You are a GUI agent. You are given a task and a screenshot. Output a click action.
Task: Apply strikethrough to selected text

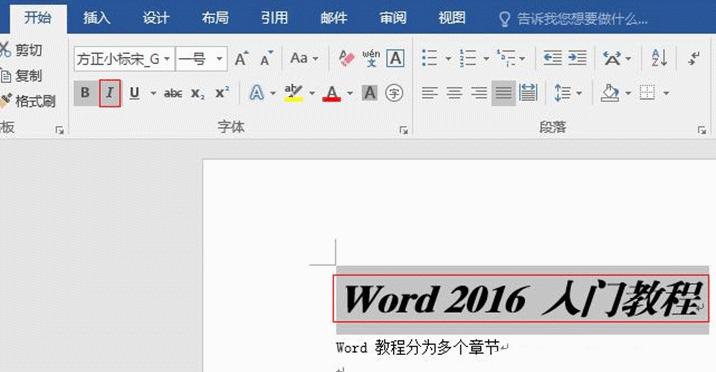tap(173, 94)
